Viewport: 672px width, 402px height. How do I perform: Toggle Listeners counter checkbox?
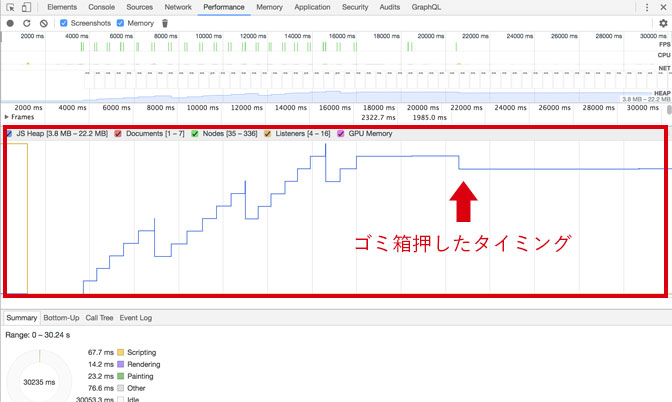coord(267,134)
